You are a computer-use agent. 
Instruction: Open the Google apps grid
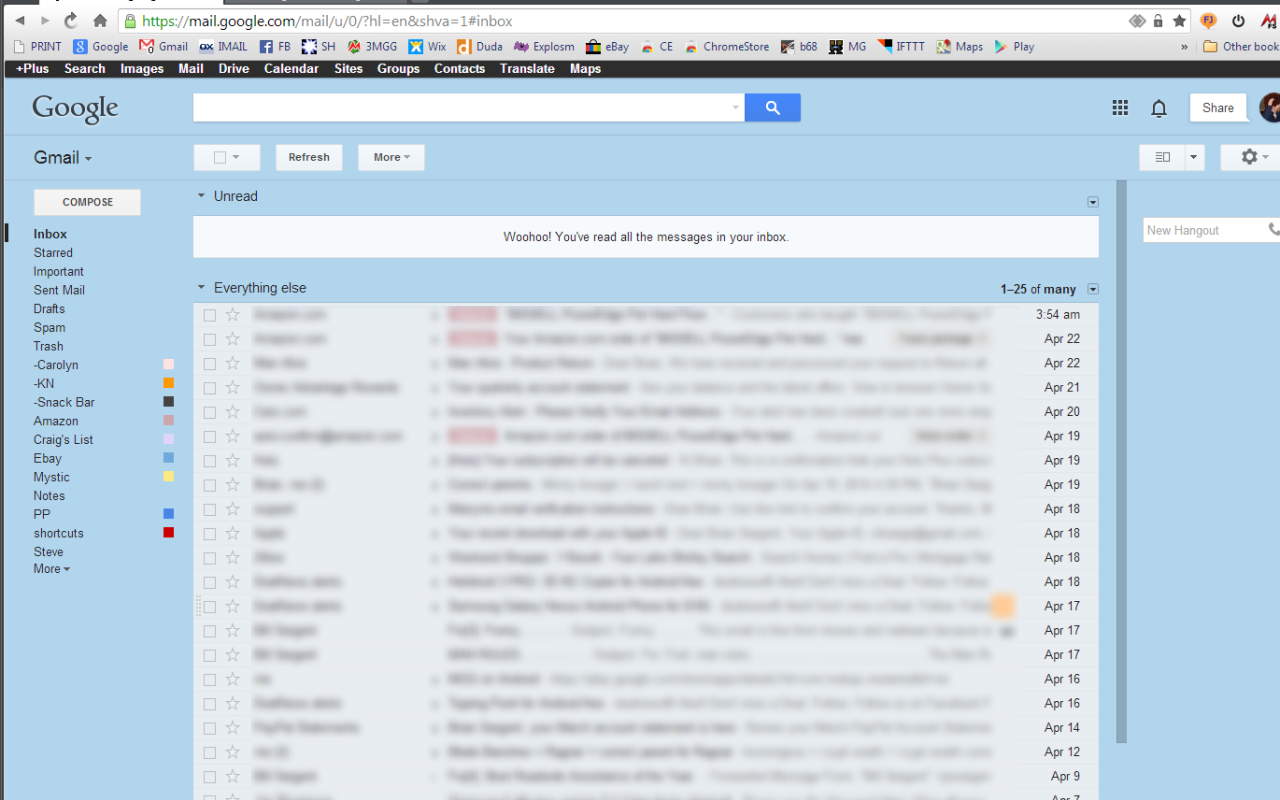tap(1120, 107)
